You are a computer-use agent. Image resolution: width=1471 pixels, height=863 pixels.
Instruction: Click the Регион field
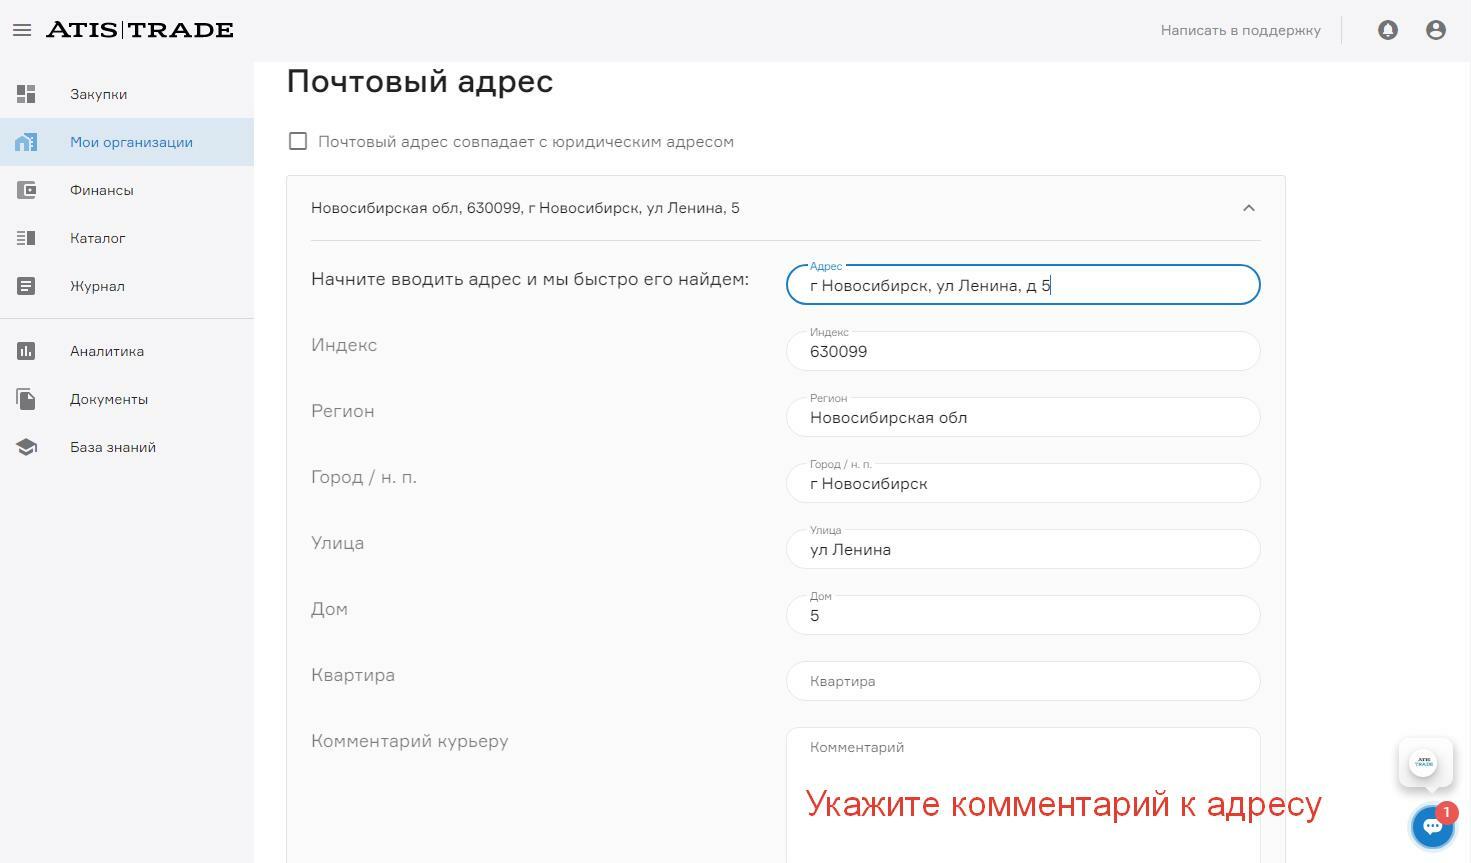1023,417
